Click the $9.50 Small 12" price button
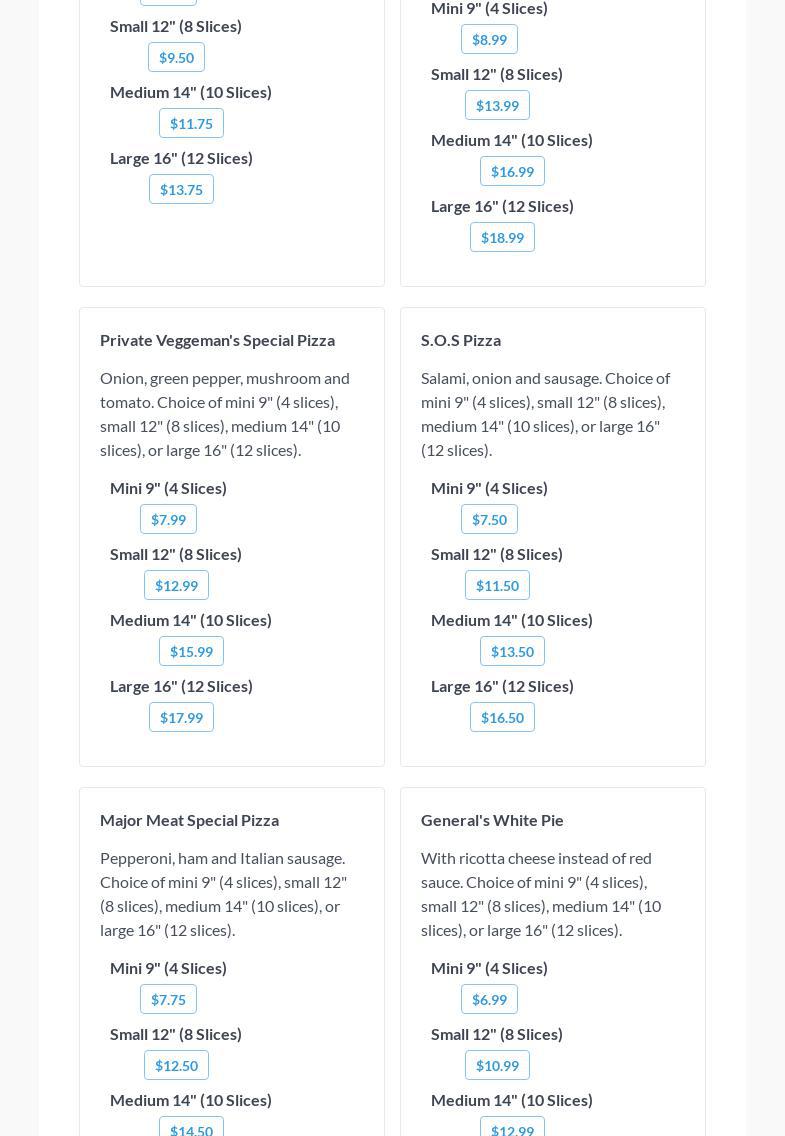This screenshot has height=1136, width=785. [x=176, y=58]
